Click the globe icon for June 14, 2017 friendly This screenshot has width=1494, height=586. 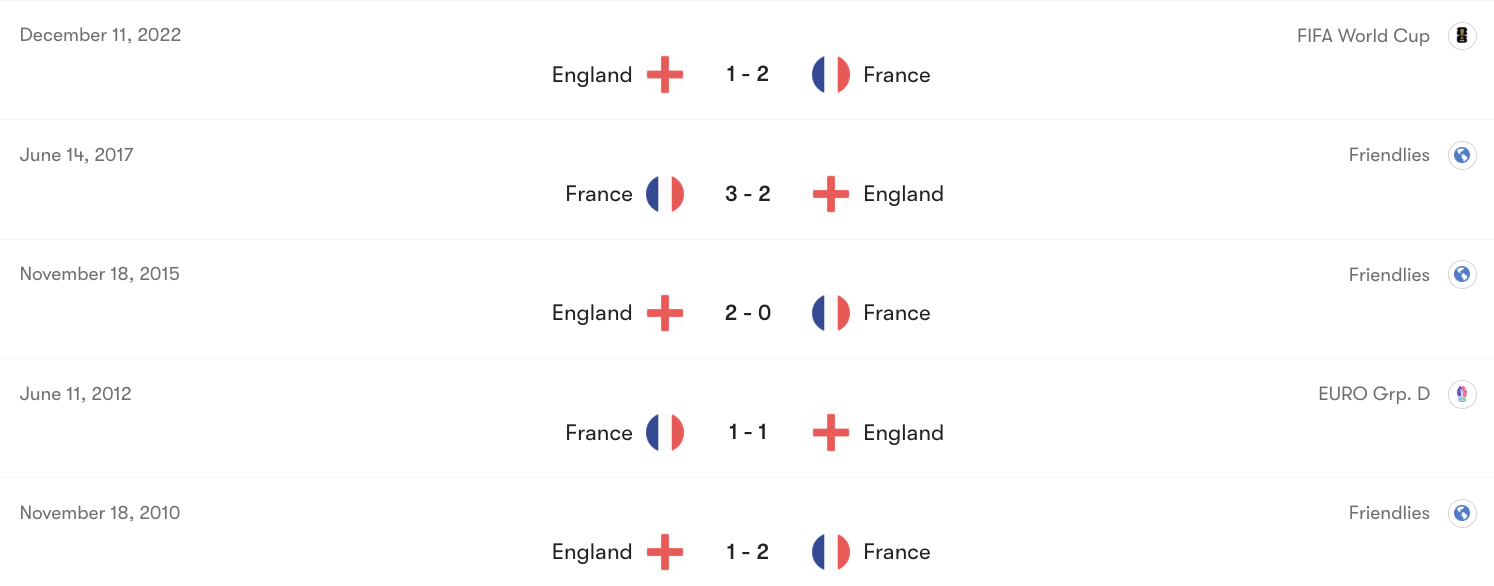[x=1463, y=155]
